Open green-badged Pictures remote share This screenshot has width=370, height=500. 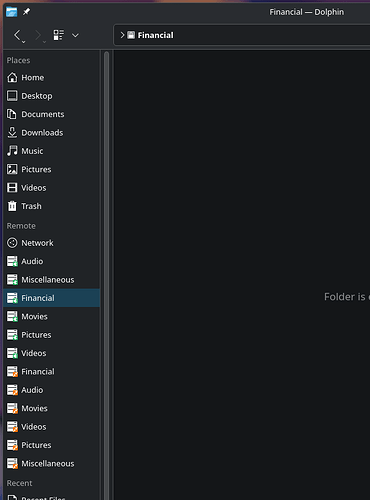click(51, 335)
